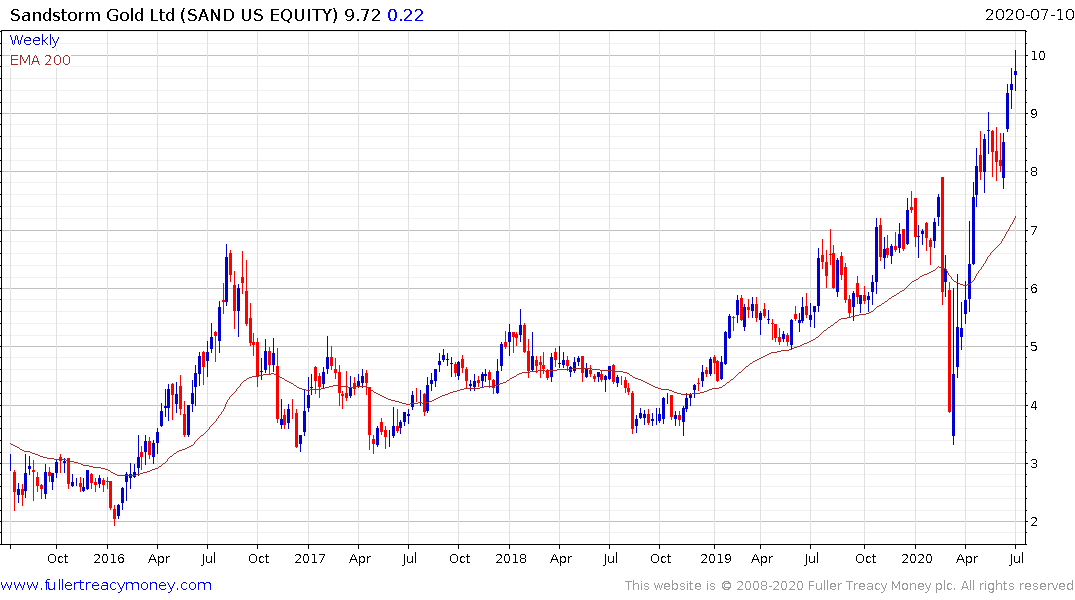Click the x-axis label 2019

click(x=715, y=558)
